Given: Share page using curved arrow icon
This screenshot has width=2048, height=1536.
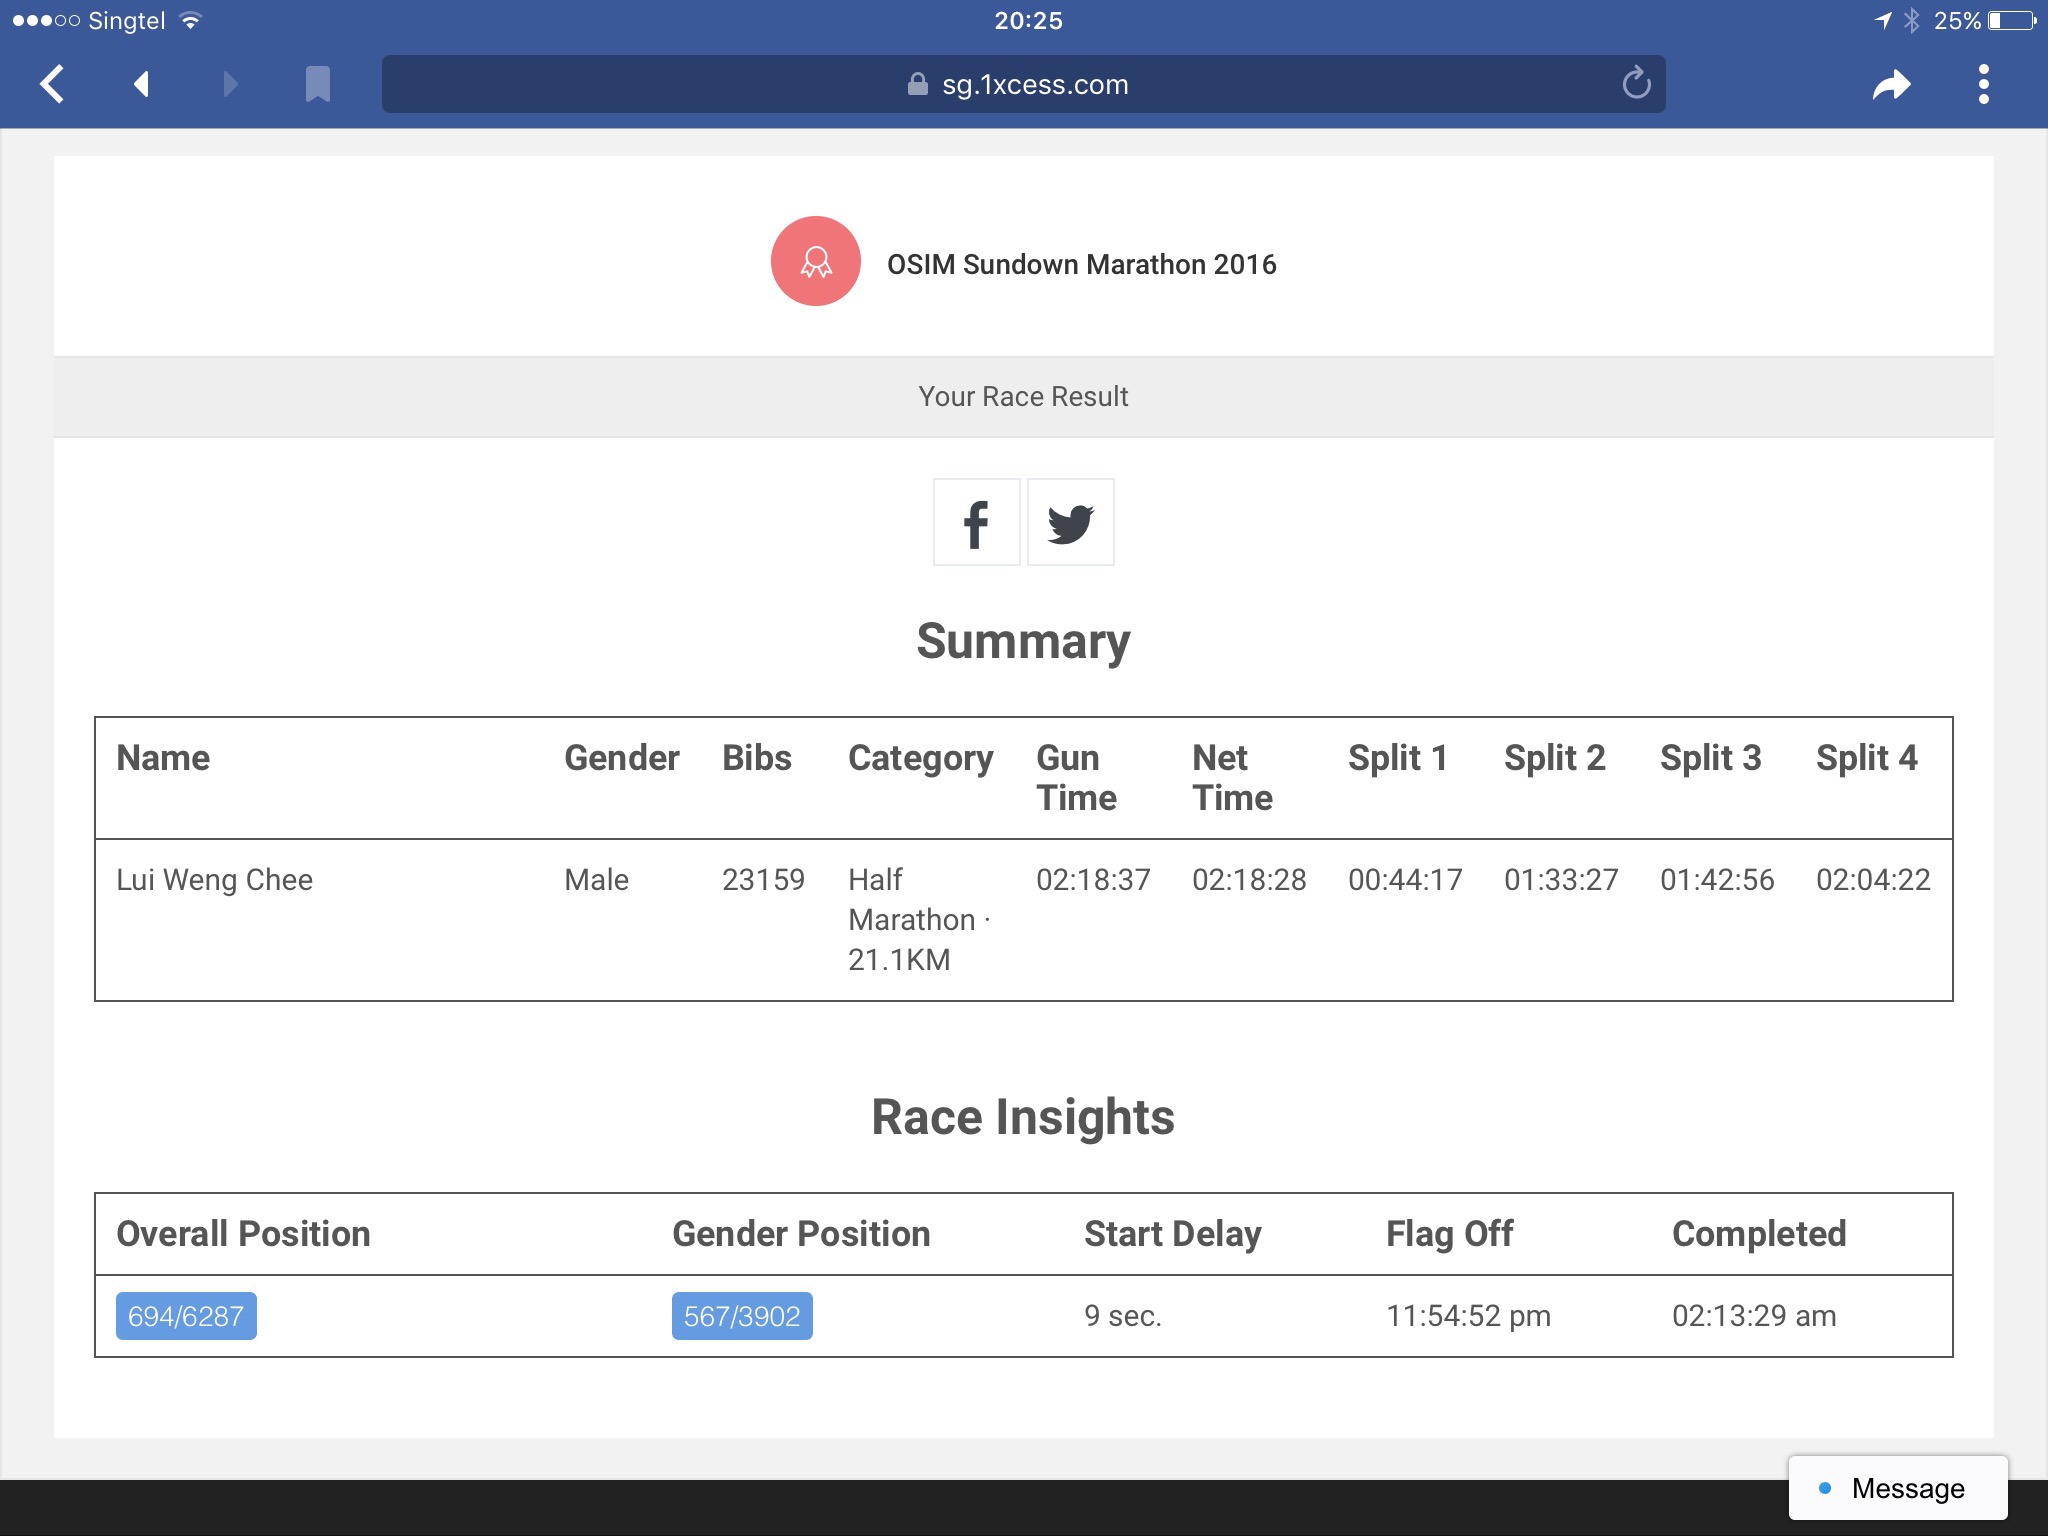Looking at the screenshot, I should click(x=1891, y=85).
